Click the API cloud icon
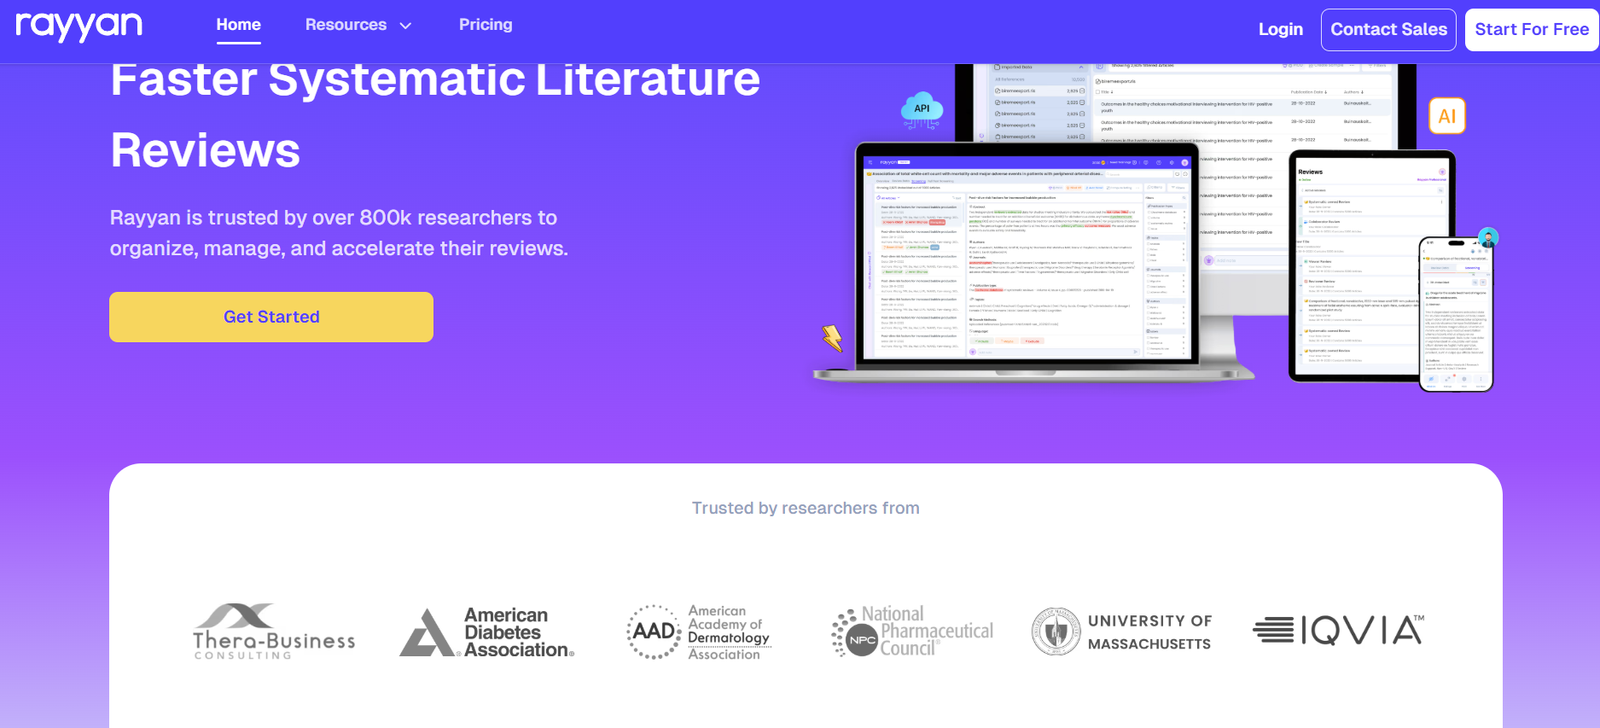Image resolution: width=1600 pixels, height=728 pixels. 921,110
